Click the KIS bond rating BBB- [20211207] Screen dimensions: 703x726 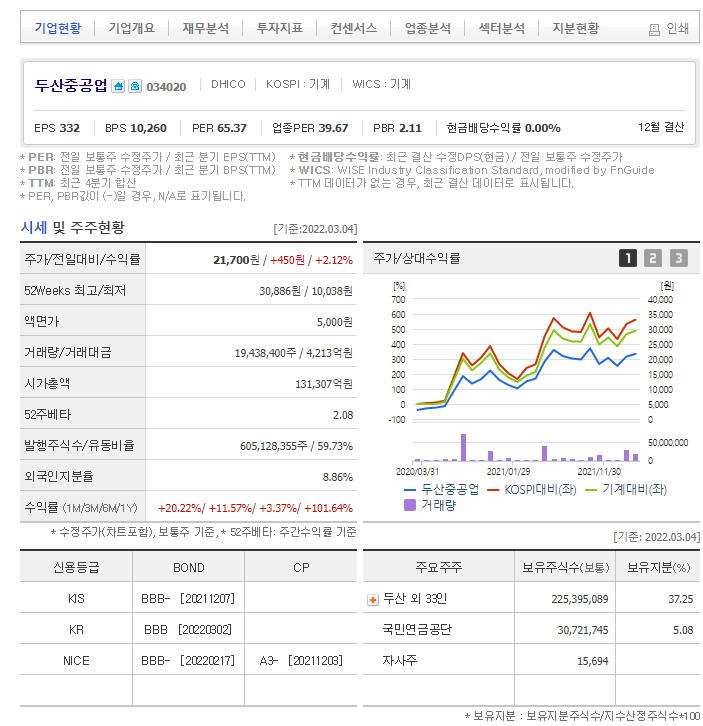tap(188, 599)
